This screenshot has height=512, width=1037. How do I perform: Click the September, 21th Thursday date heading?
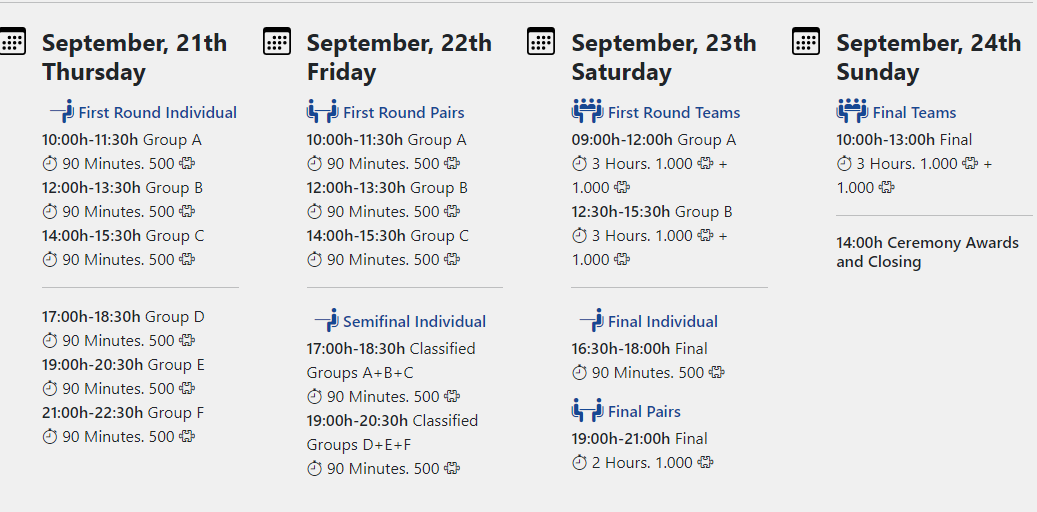click(134, 57)
